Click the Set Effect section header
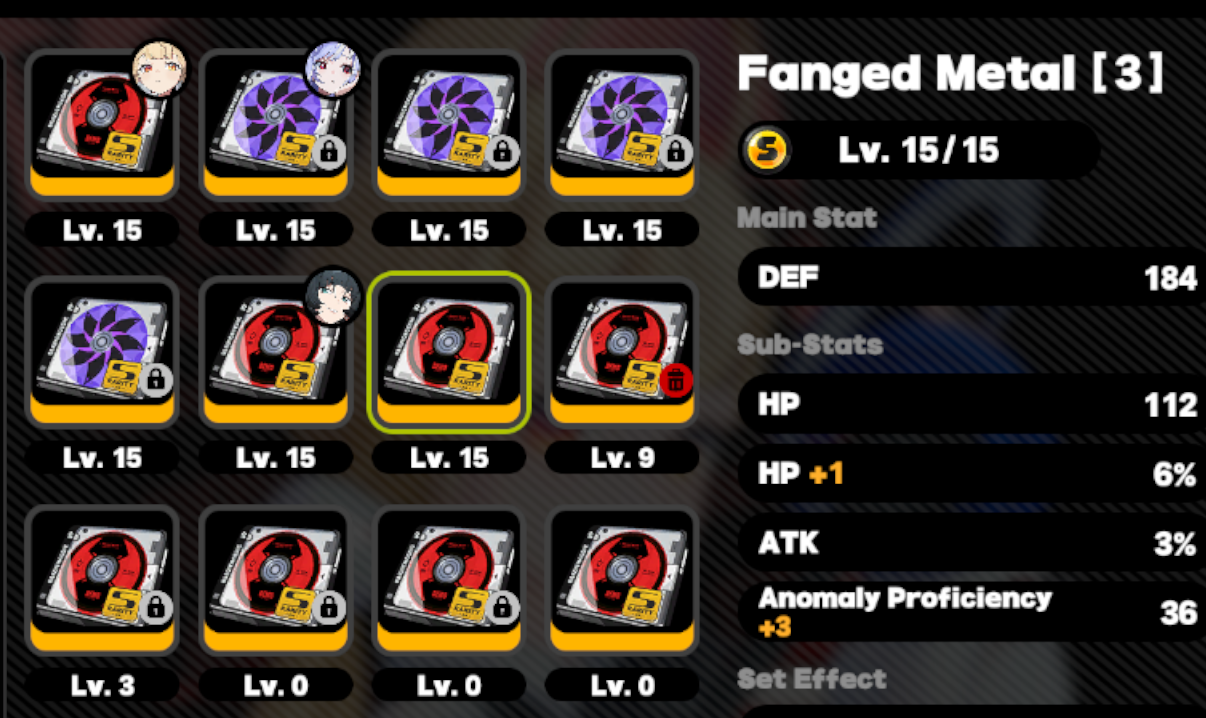This screenshot has height=718, width=1206. pyautogui.click(x=812, y=679)
